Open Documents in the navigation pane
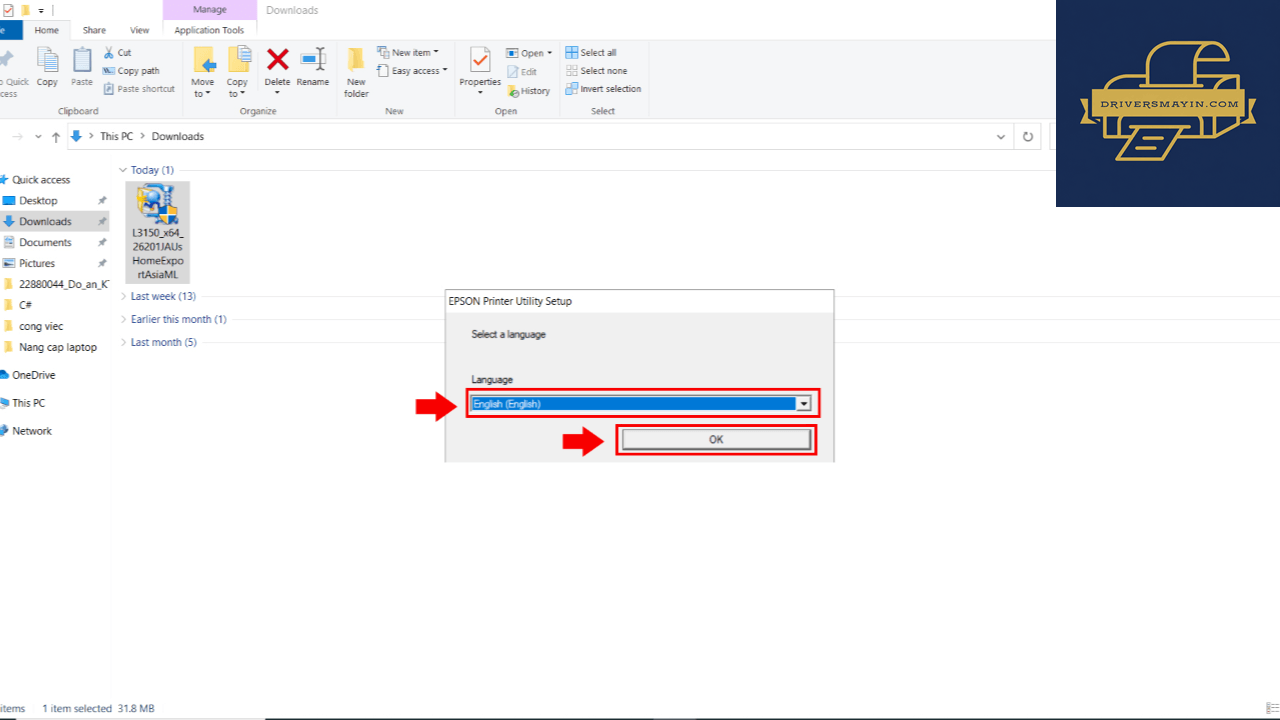1280x720 pixels. [x=45, y=243]
